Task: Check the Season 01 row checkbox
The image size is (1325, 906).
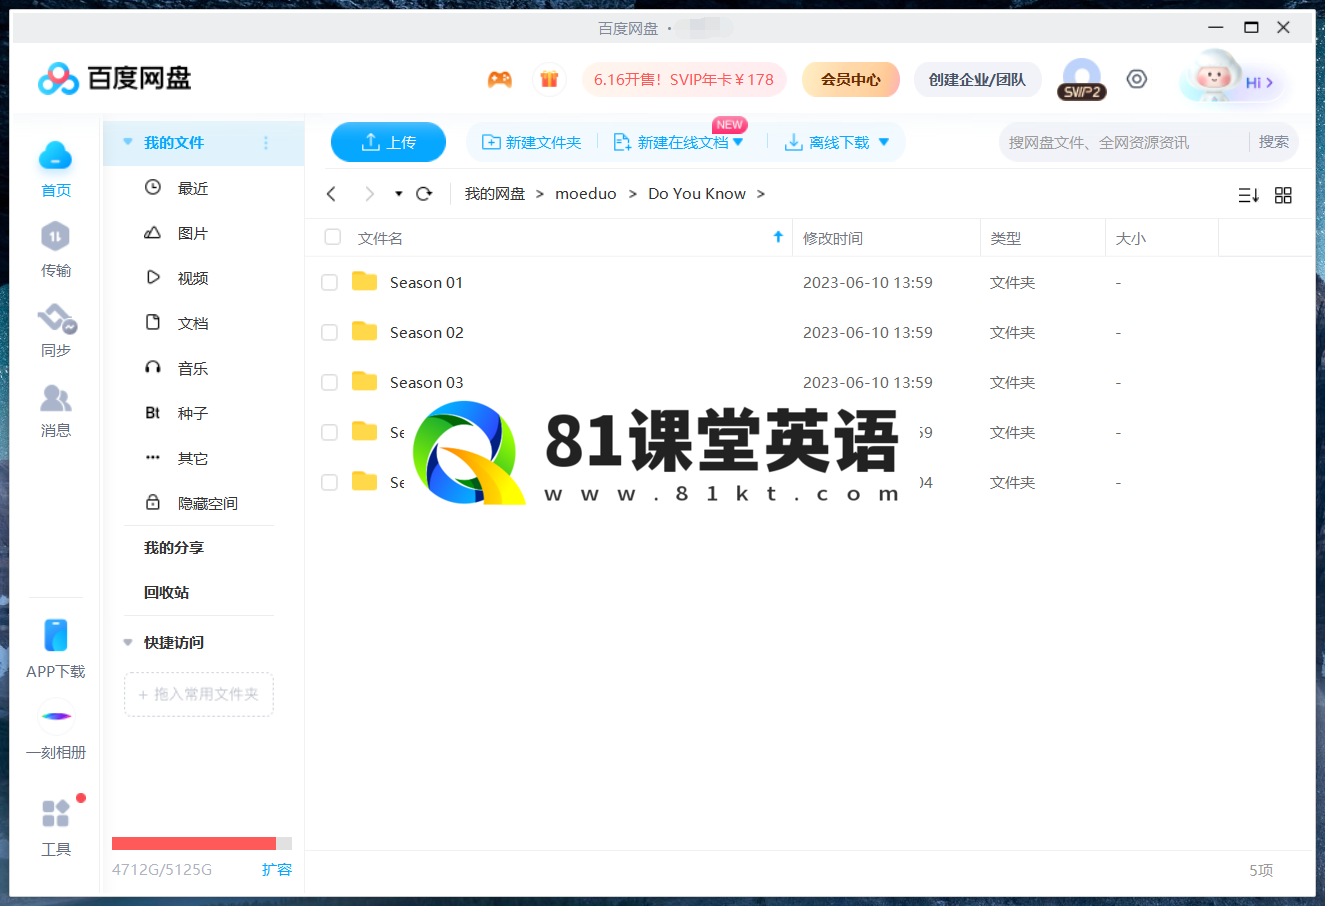Action: click(x=329, y=283)
